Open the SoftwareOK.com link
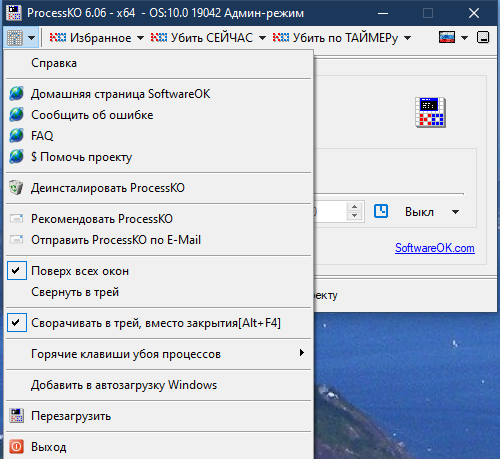Screen dimensions: 500x459 (x=435, y=248)
